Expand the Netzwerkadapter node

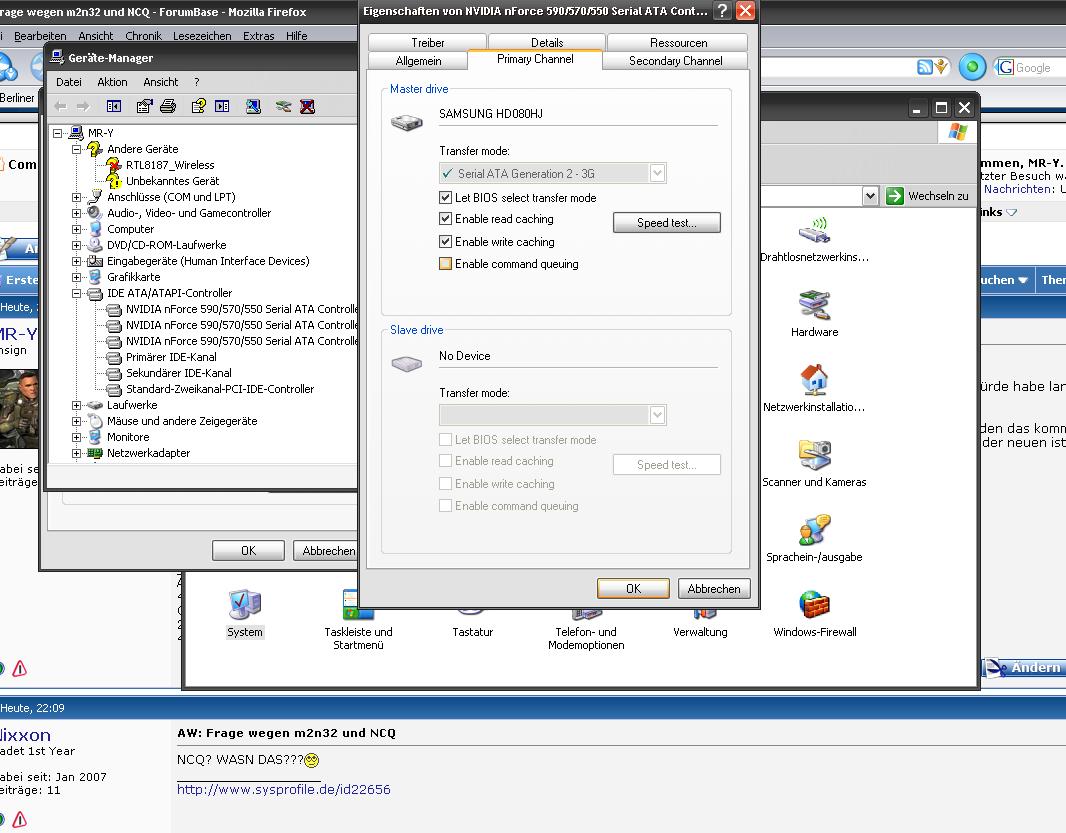pyautogui.click(x=76, y=453)
